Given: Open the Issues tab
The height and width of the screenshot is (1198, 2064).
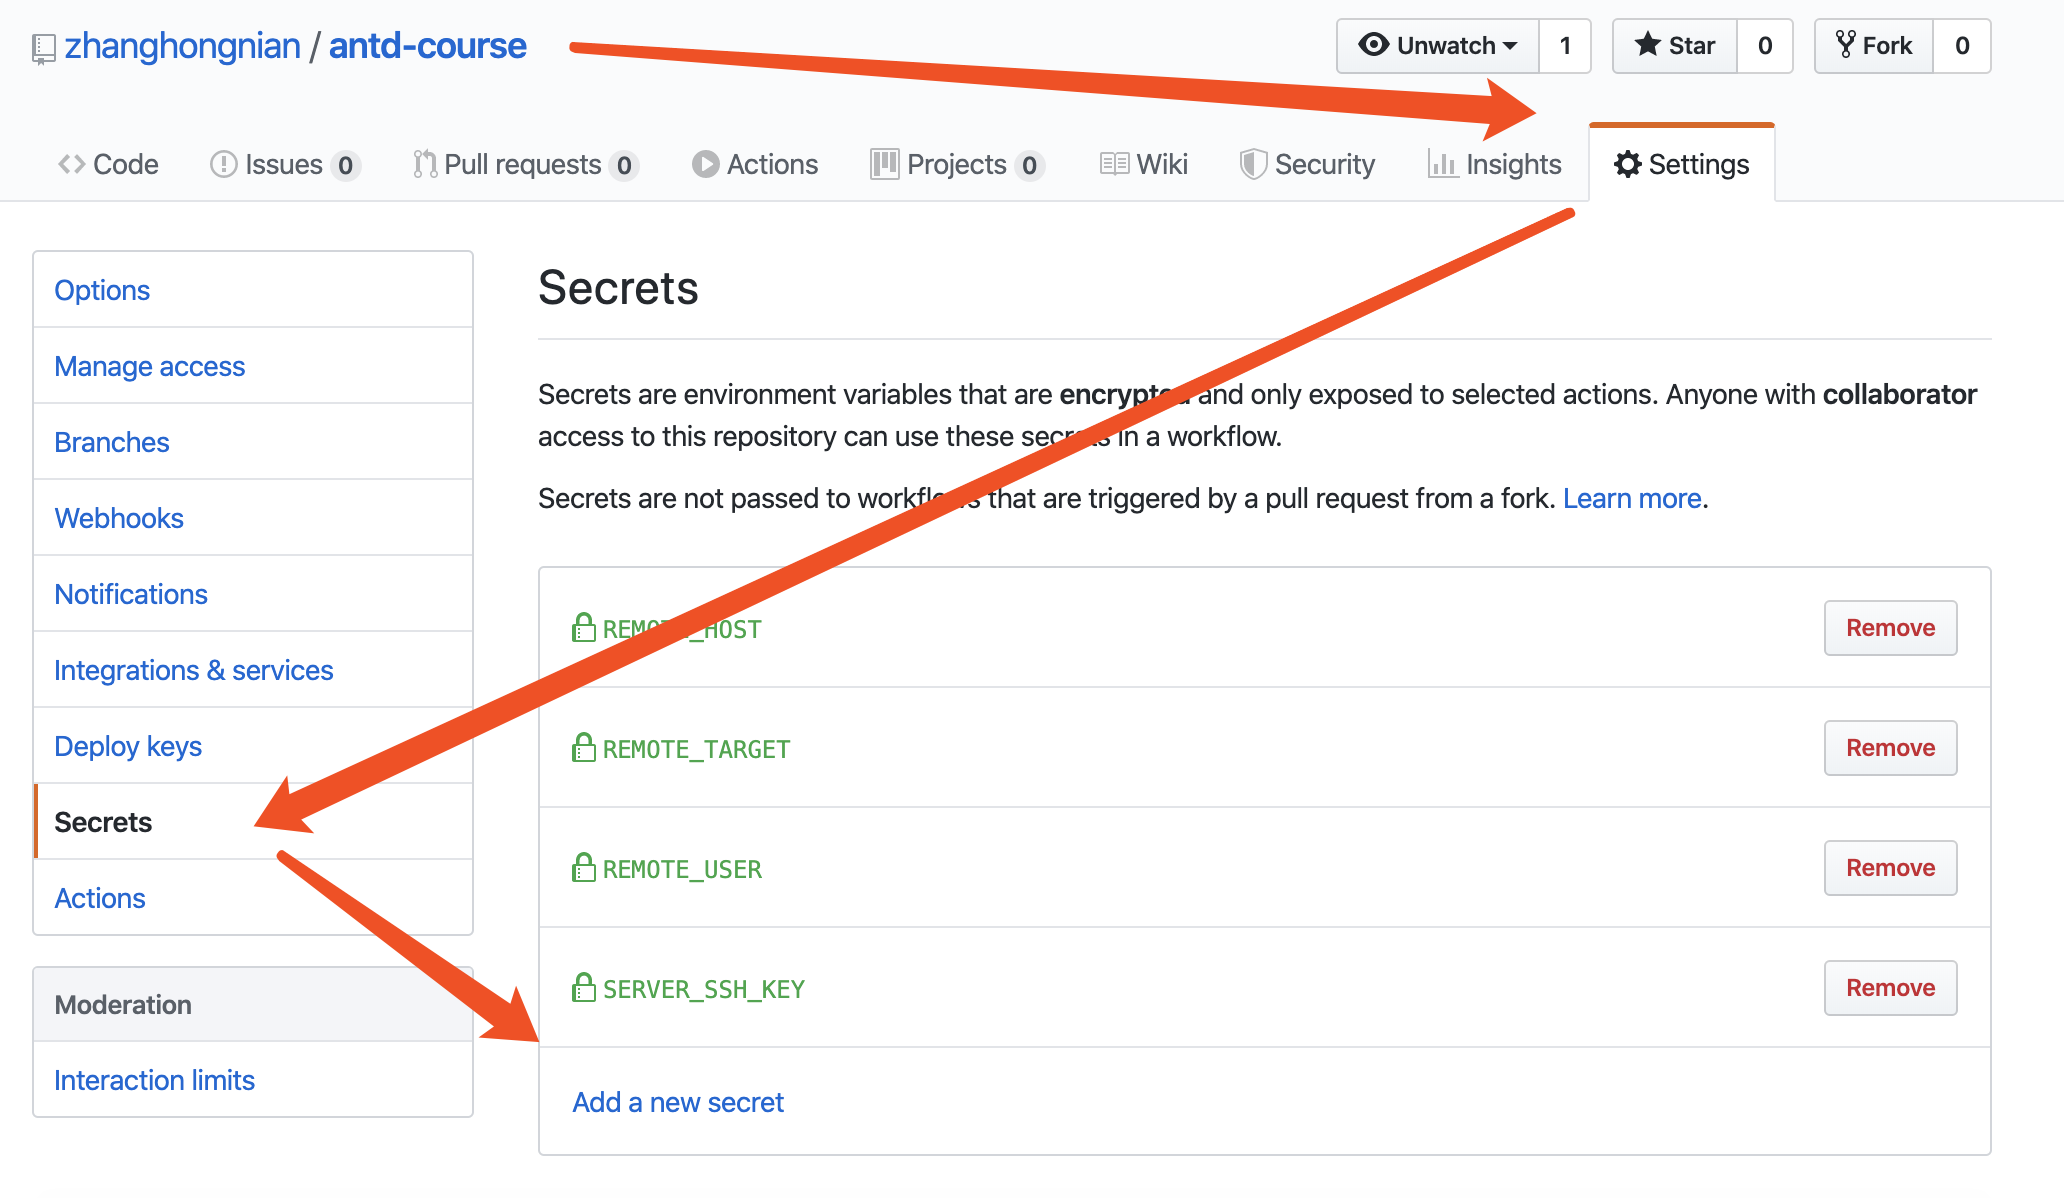Looking at the screenshot, I should [x=285, y=164].
